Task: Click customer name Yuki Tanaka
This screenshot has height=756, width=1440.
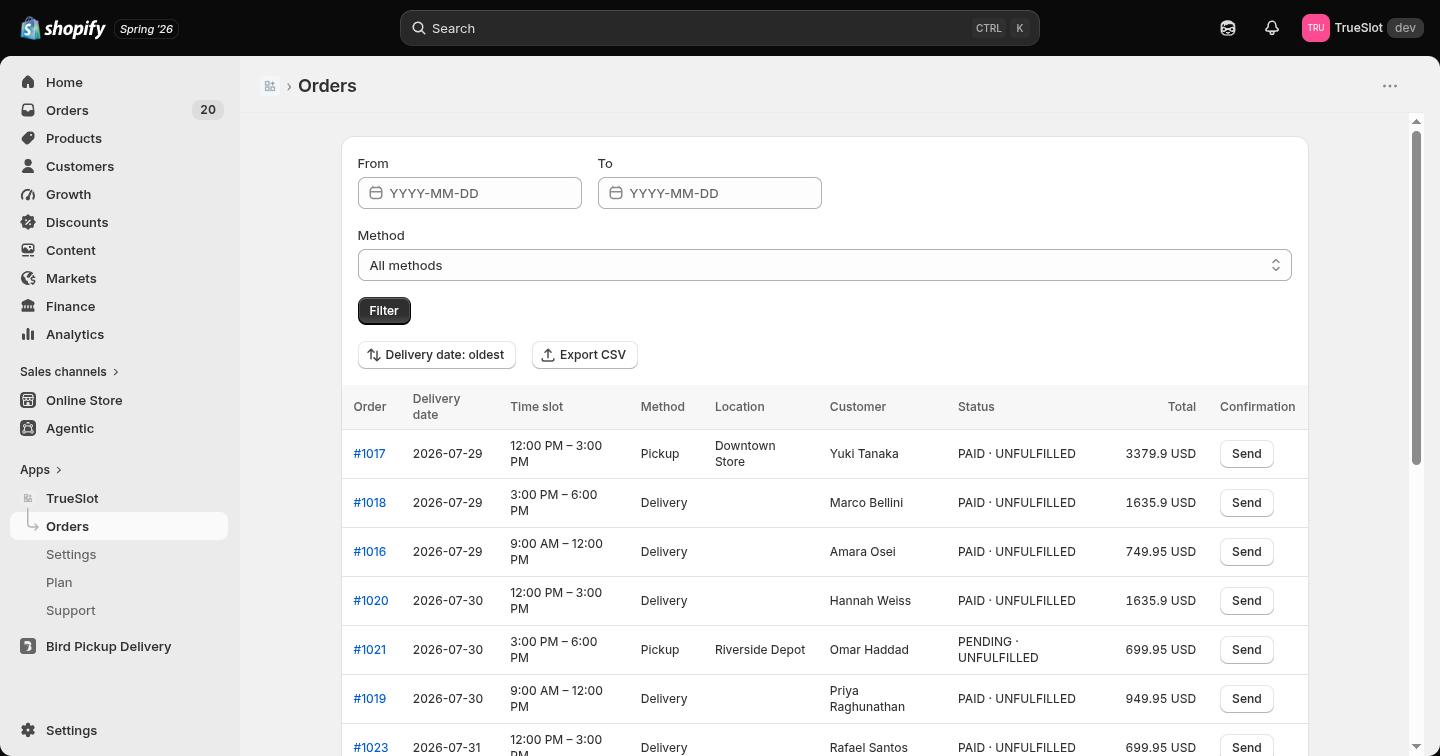Action: tap(864, 454)
